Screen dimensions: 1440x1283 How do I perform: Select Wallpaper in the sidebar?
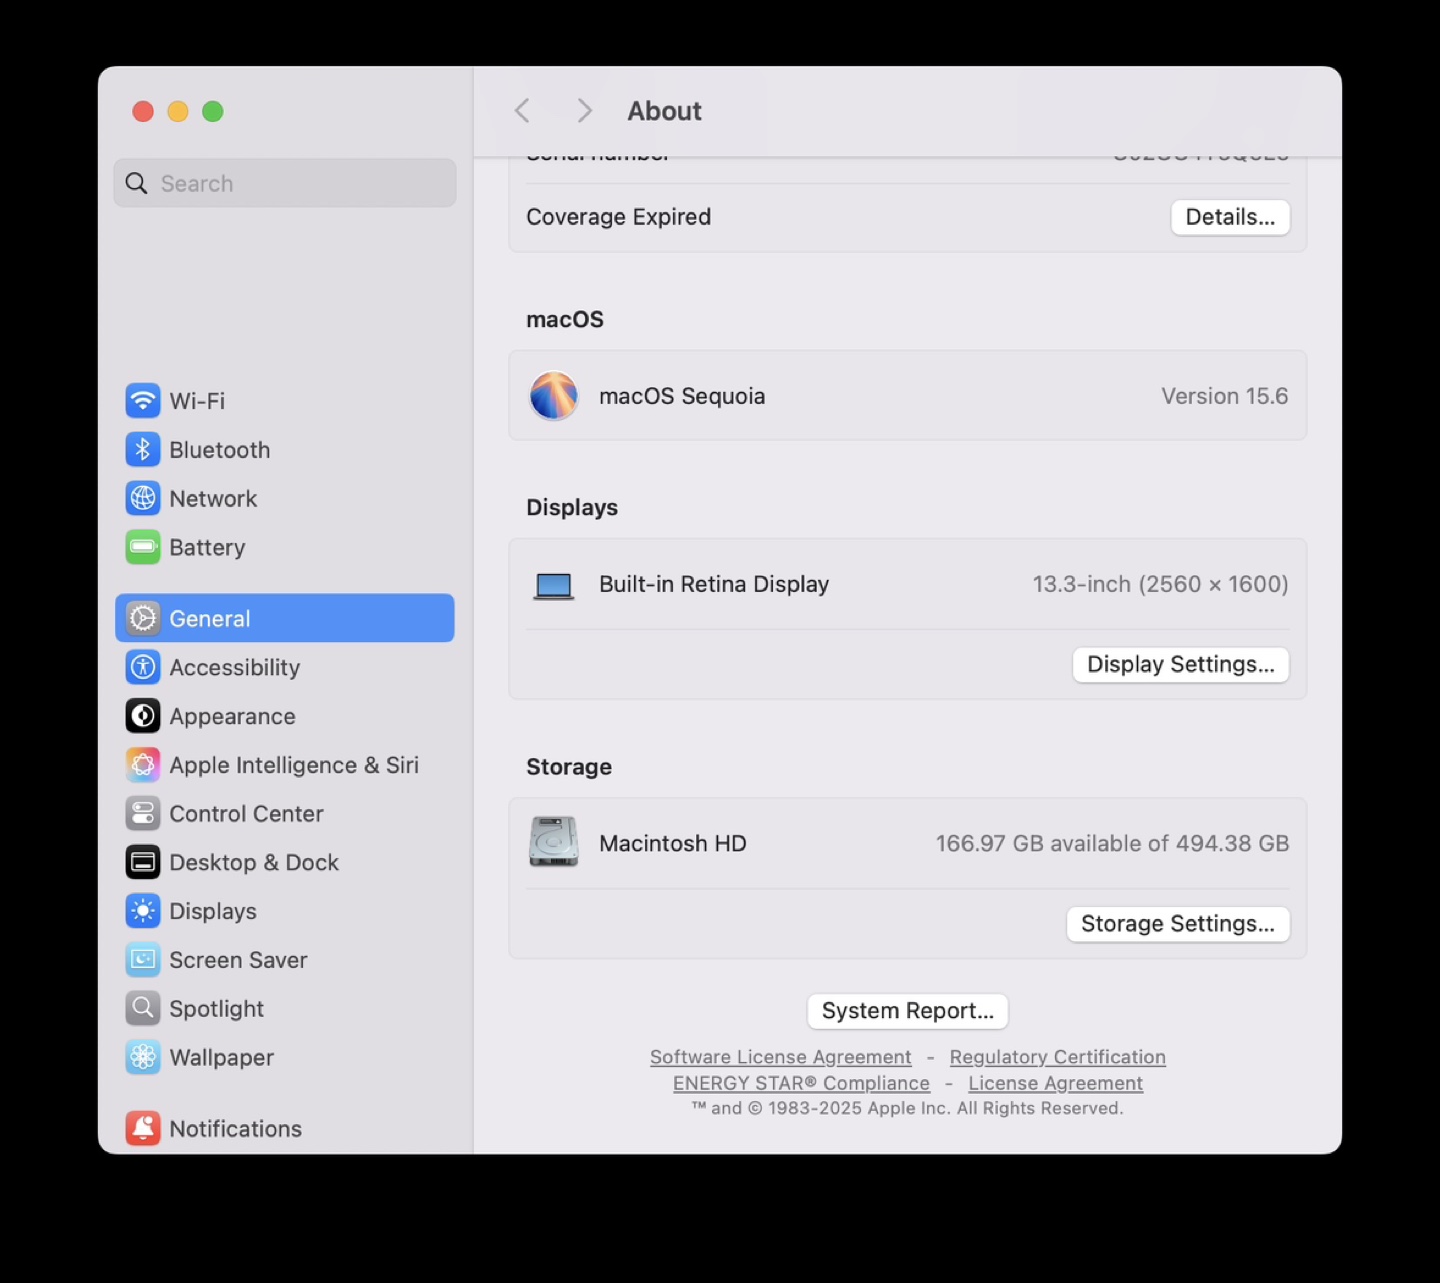pyautogui.click(x=221, y=1057)
